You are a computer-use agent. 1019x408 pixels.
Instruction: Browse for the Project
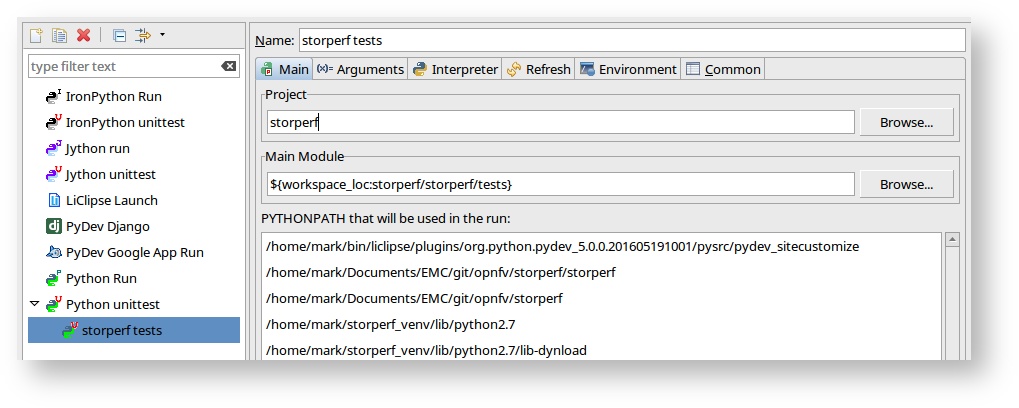click(906, 122)
